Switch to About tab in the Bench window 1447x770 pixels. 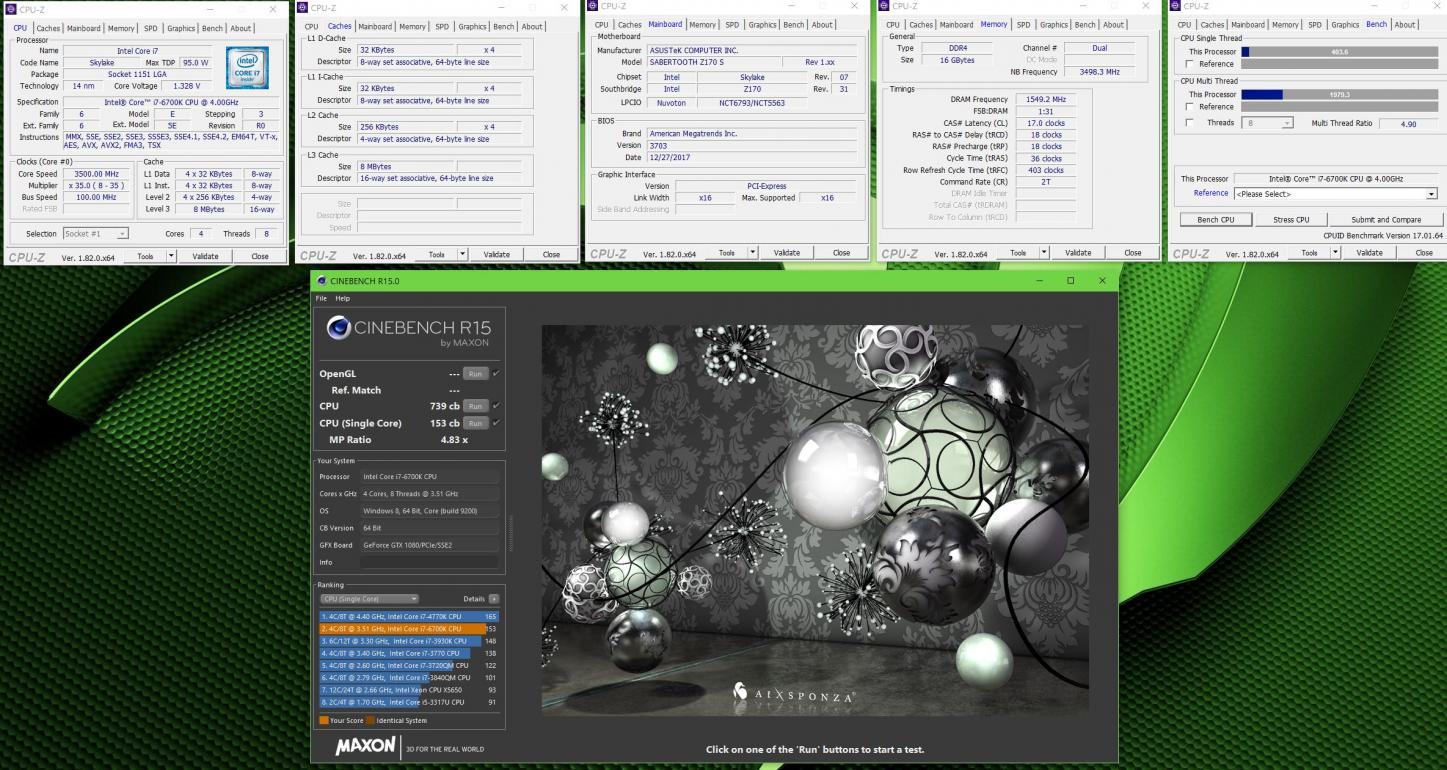point(1405,25)
